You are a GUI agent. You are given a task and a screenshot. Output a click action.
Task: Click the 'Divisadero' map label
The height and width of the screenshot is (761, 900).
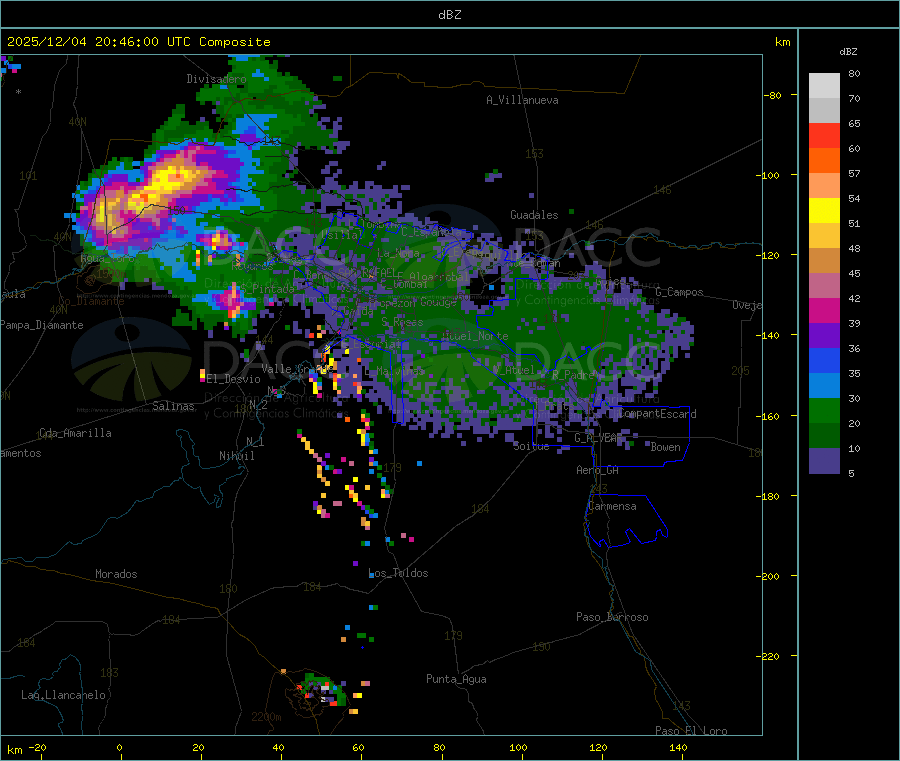(x=216, y=79)
